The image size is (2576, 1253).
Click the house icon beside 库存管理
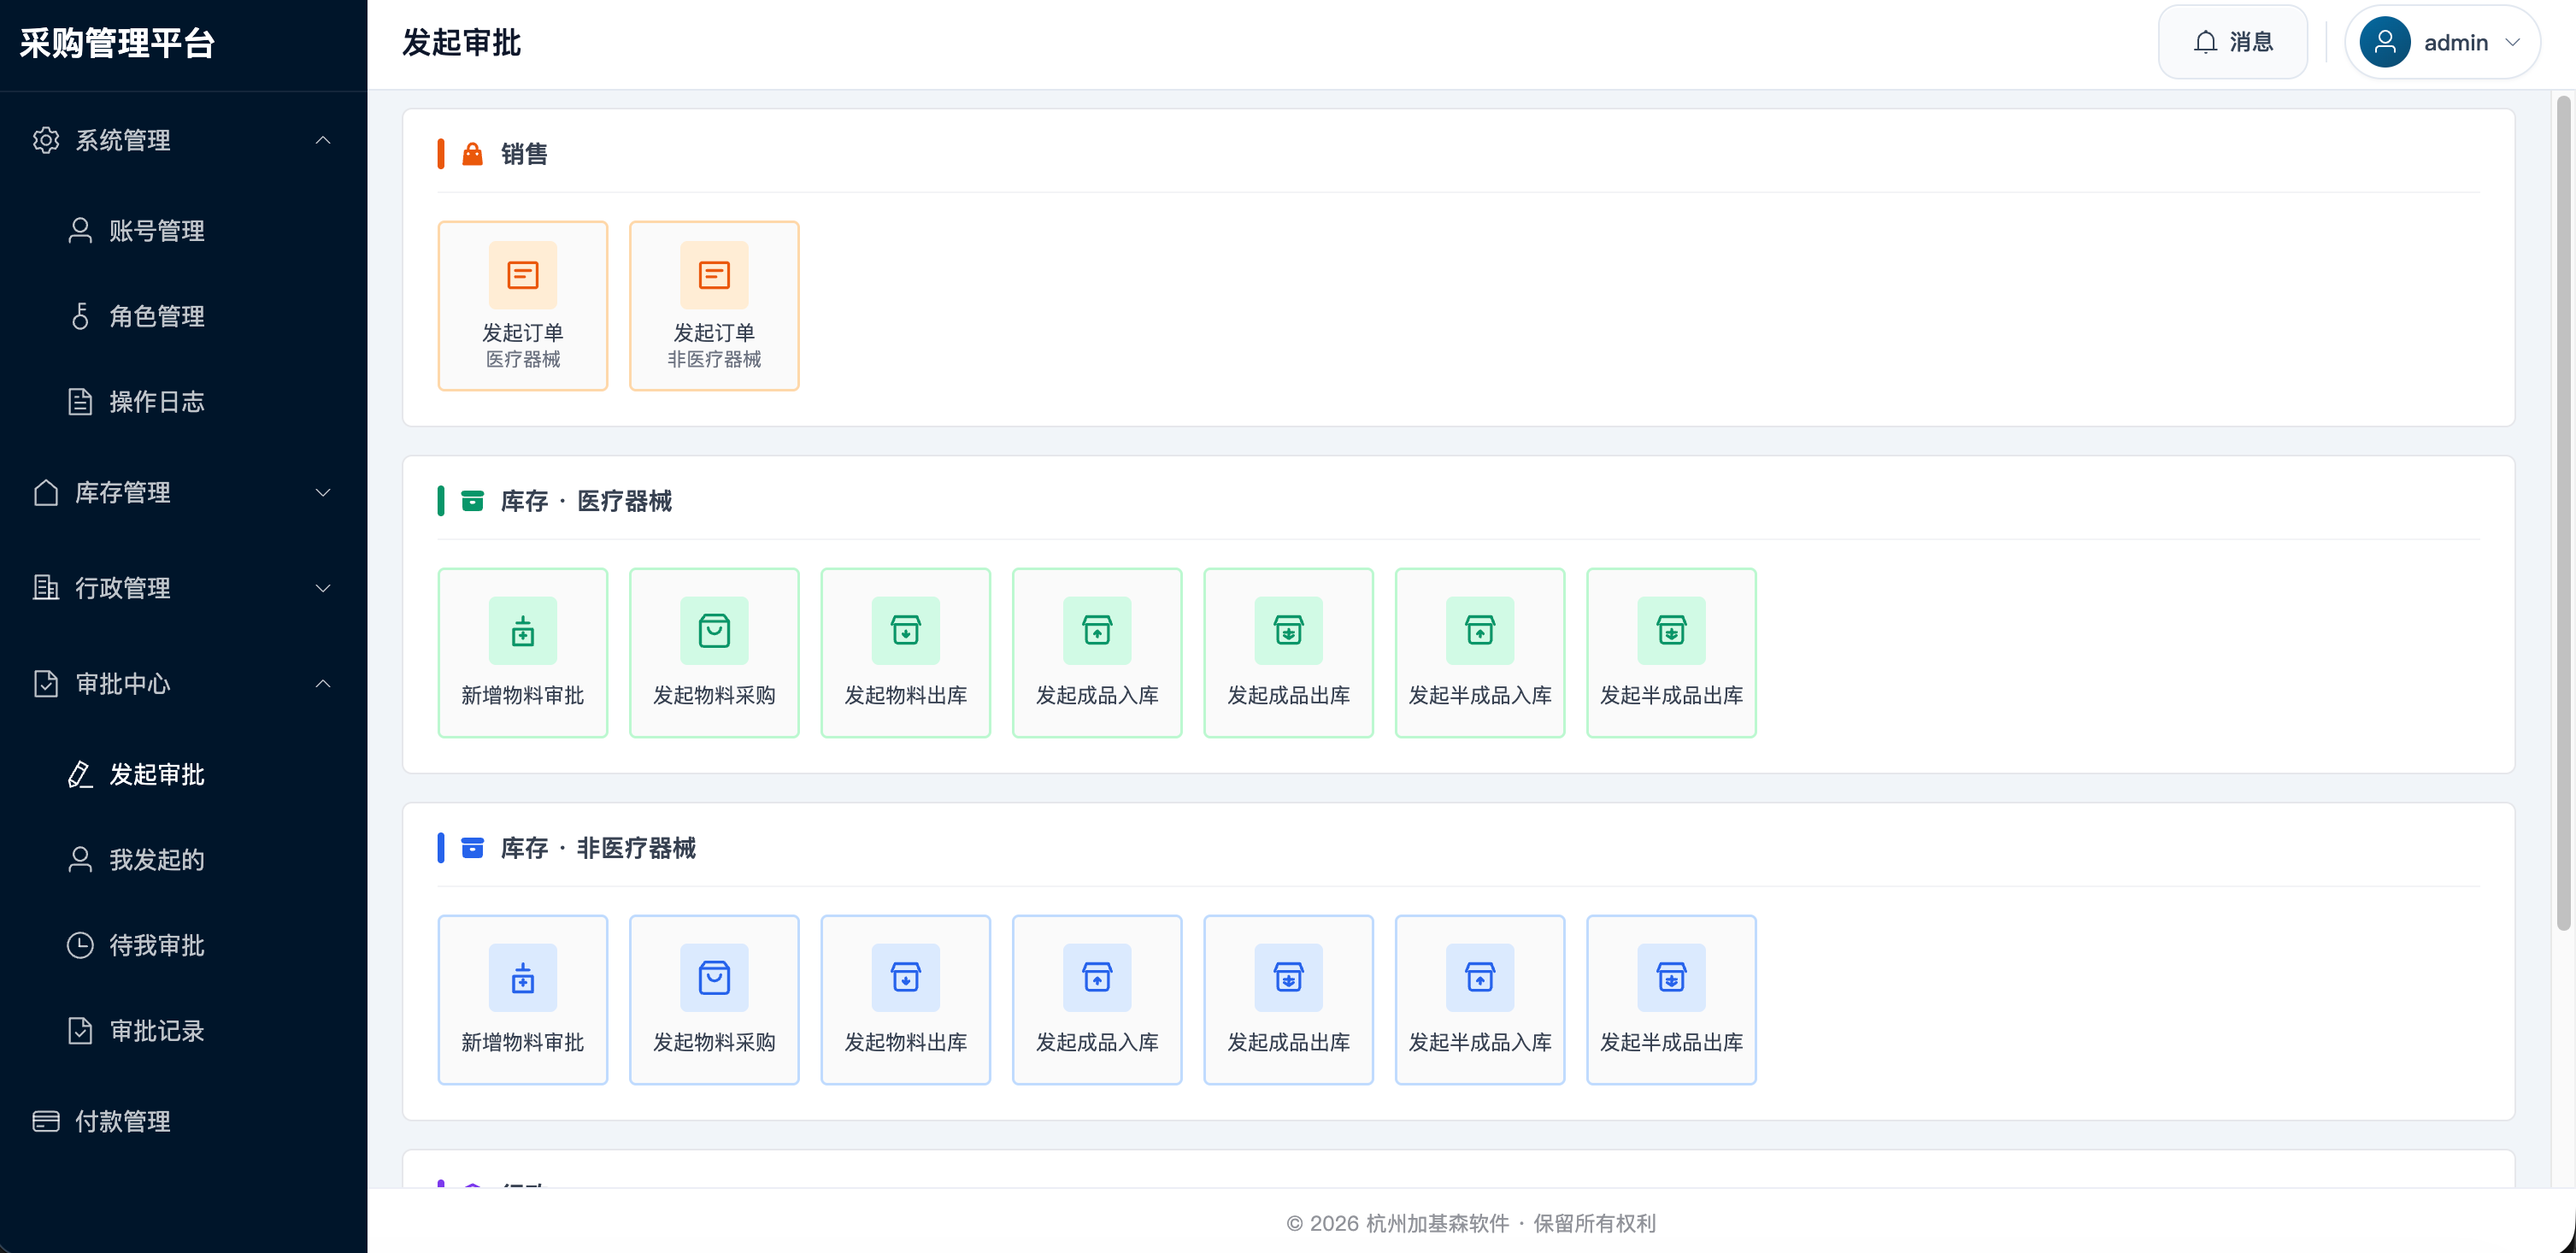click(46, 492)
